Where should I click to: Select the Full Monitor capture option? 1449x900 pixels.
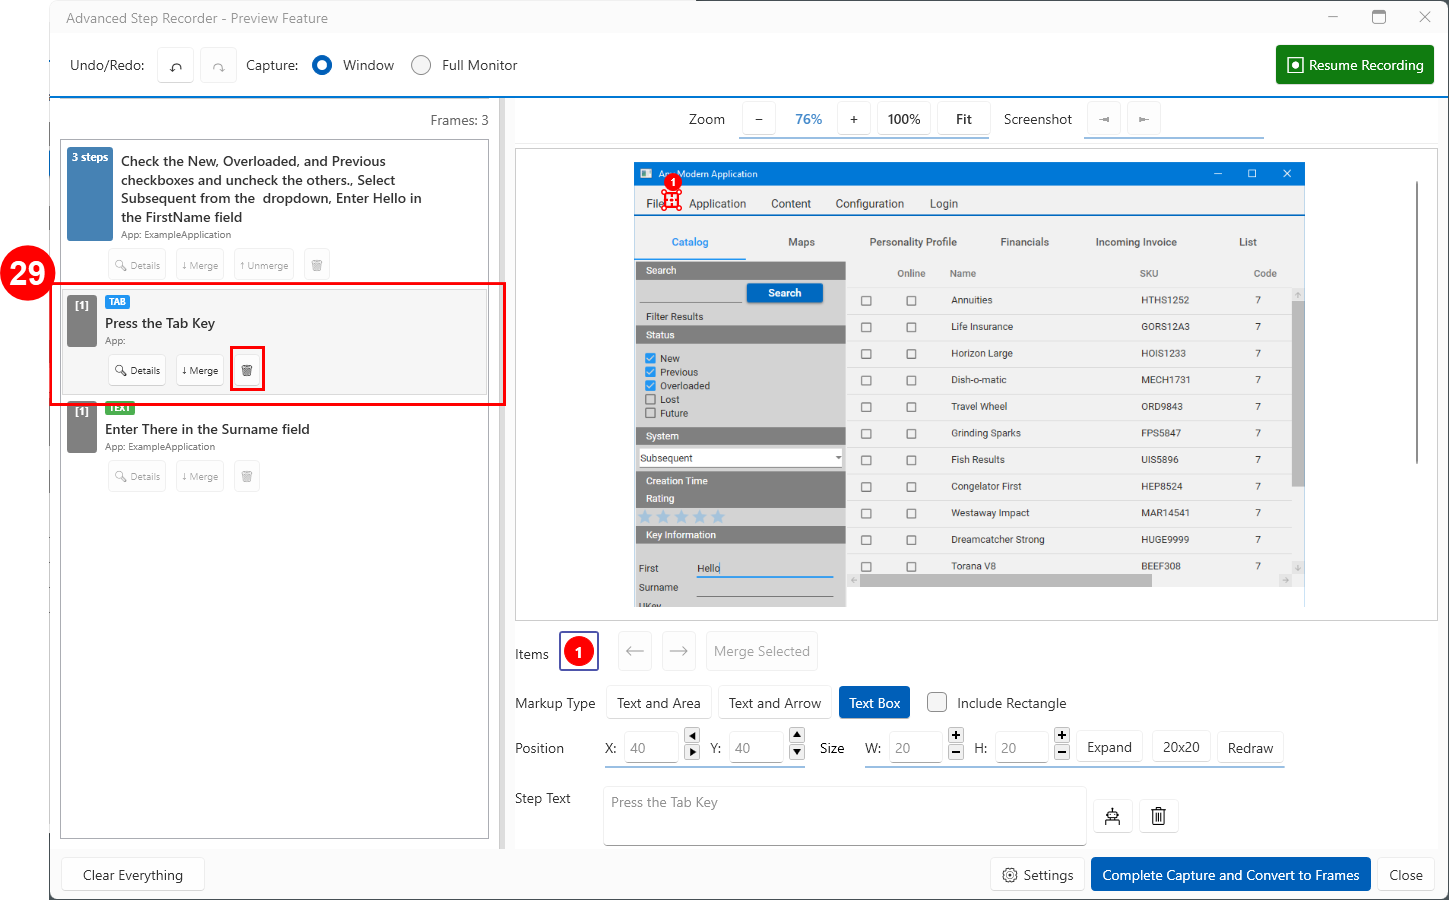[x=422, y=65]
